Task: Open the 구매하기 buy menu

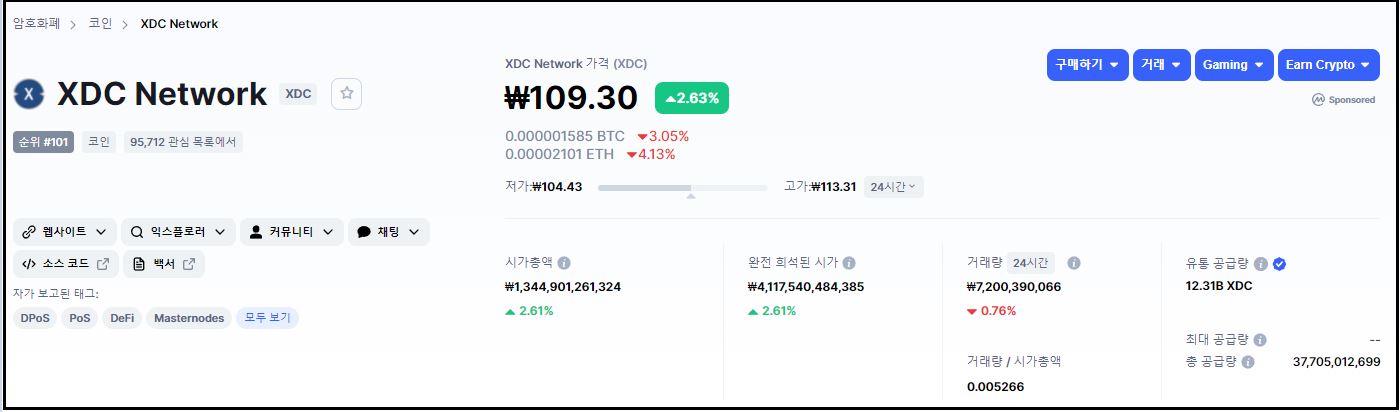Action: click(1087, 65)
